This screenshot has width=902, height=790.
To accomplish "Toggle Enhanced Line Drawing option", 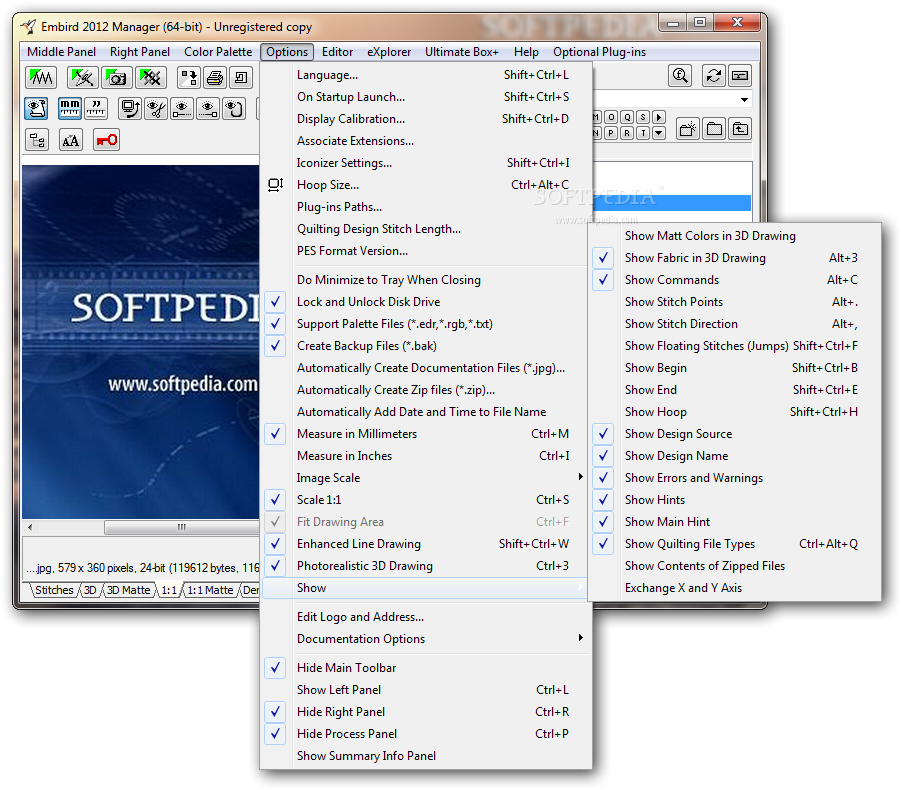I will coord(426,544).
